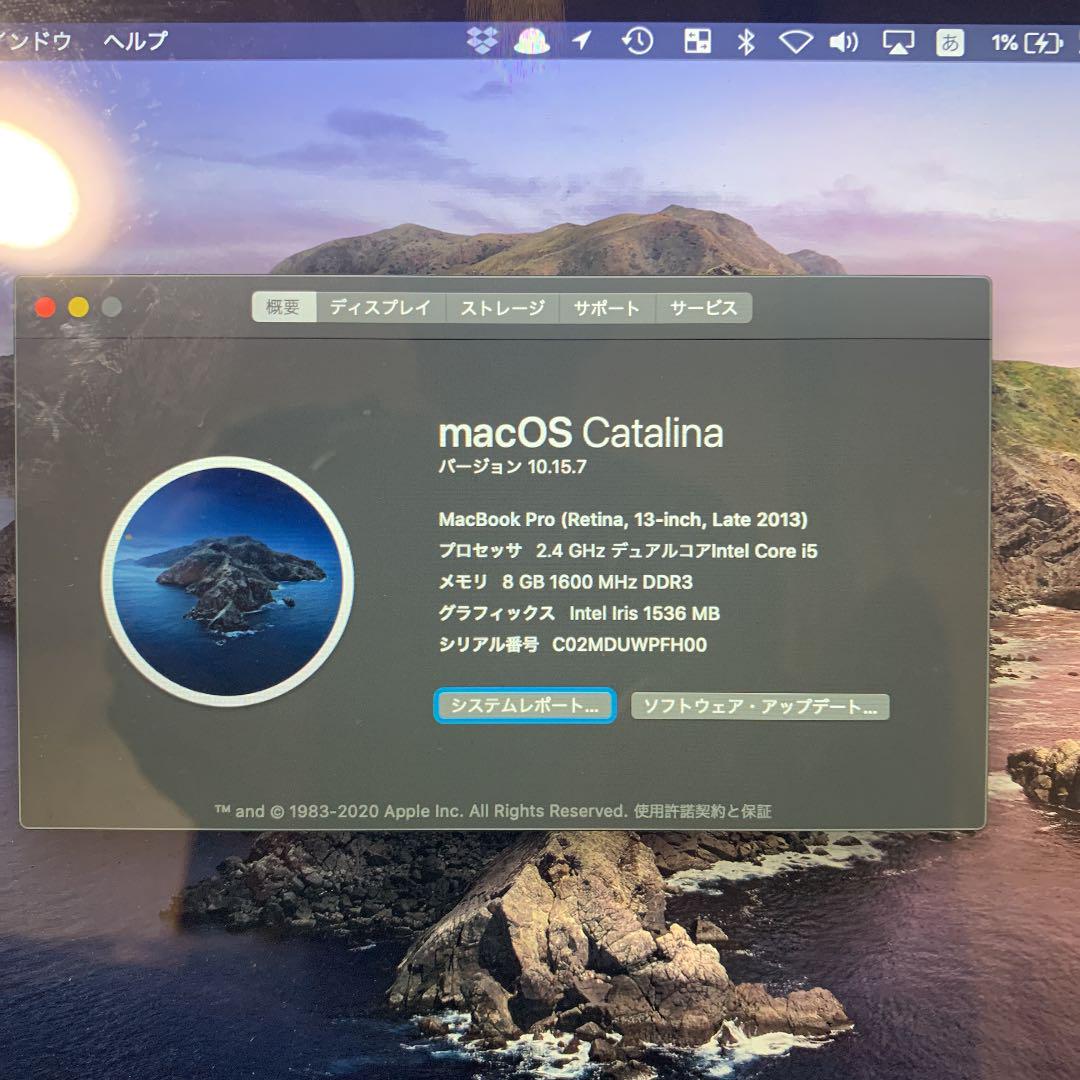This screenshot has height=1080, width=1080.
Task: Open the Time Machine menu bar icon
Action: (638, 41)
